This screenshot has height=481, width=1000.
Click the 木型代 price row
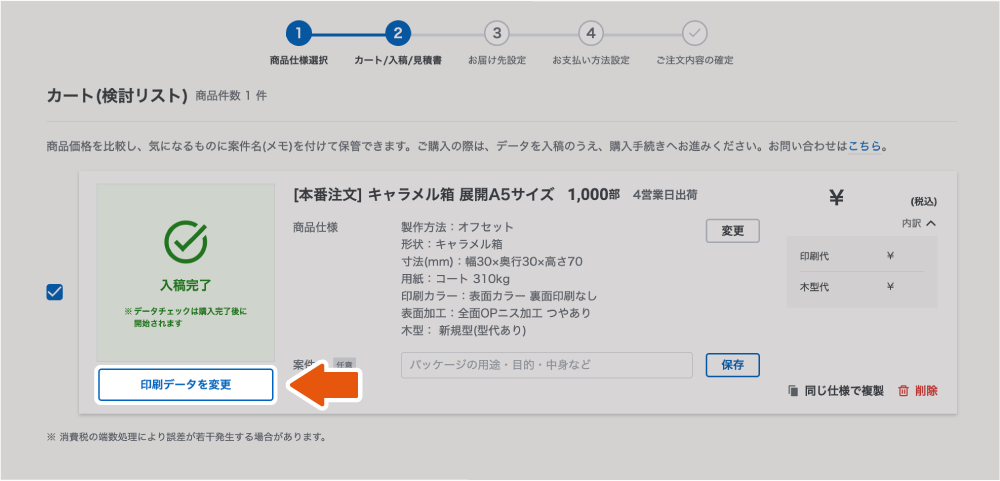[862, 287]
